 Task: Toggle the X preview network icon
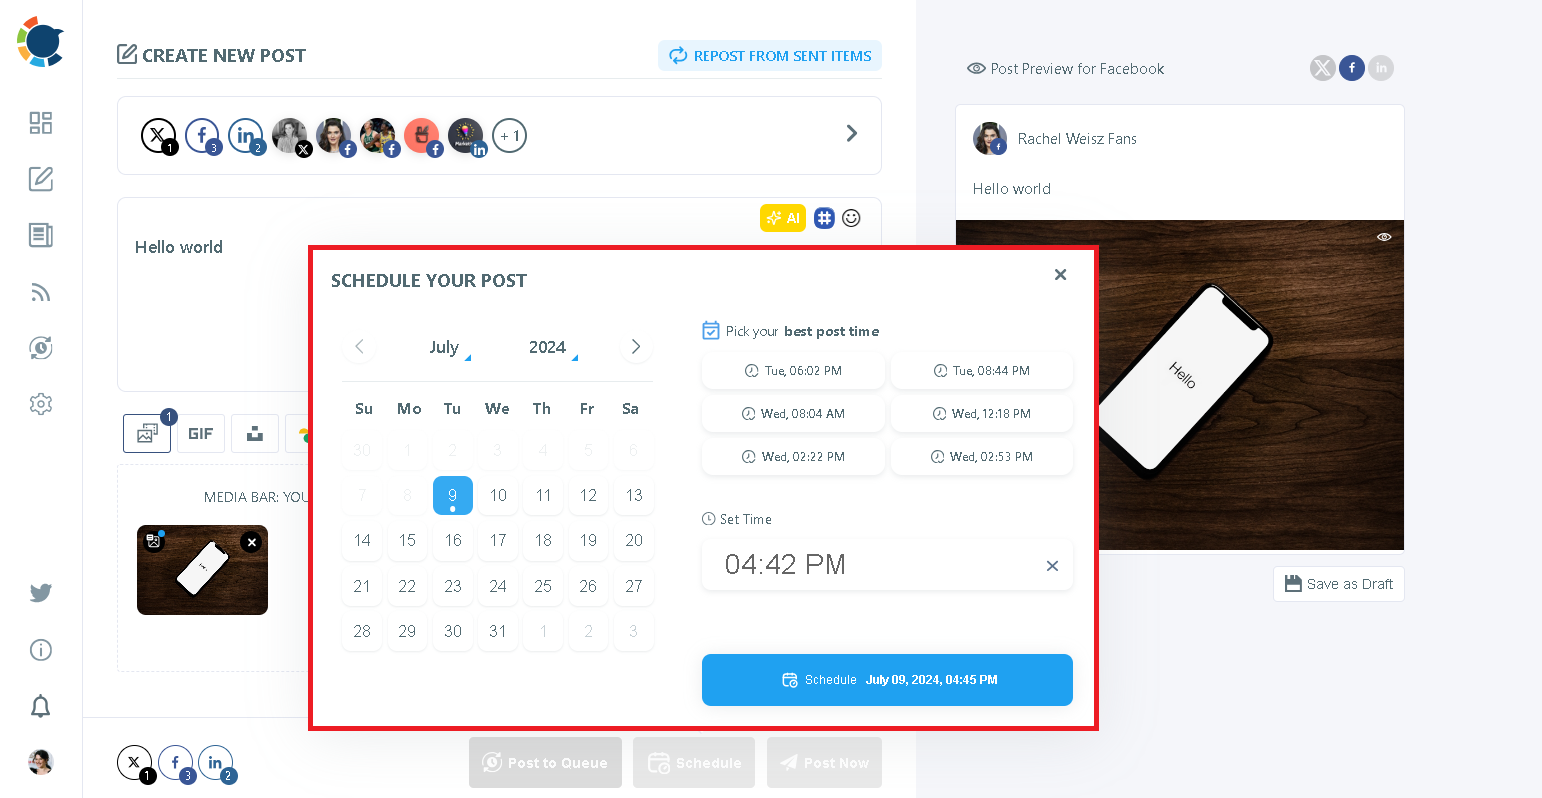click(x=1323, y=68)
